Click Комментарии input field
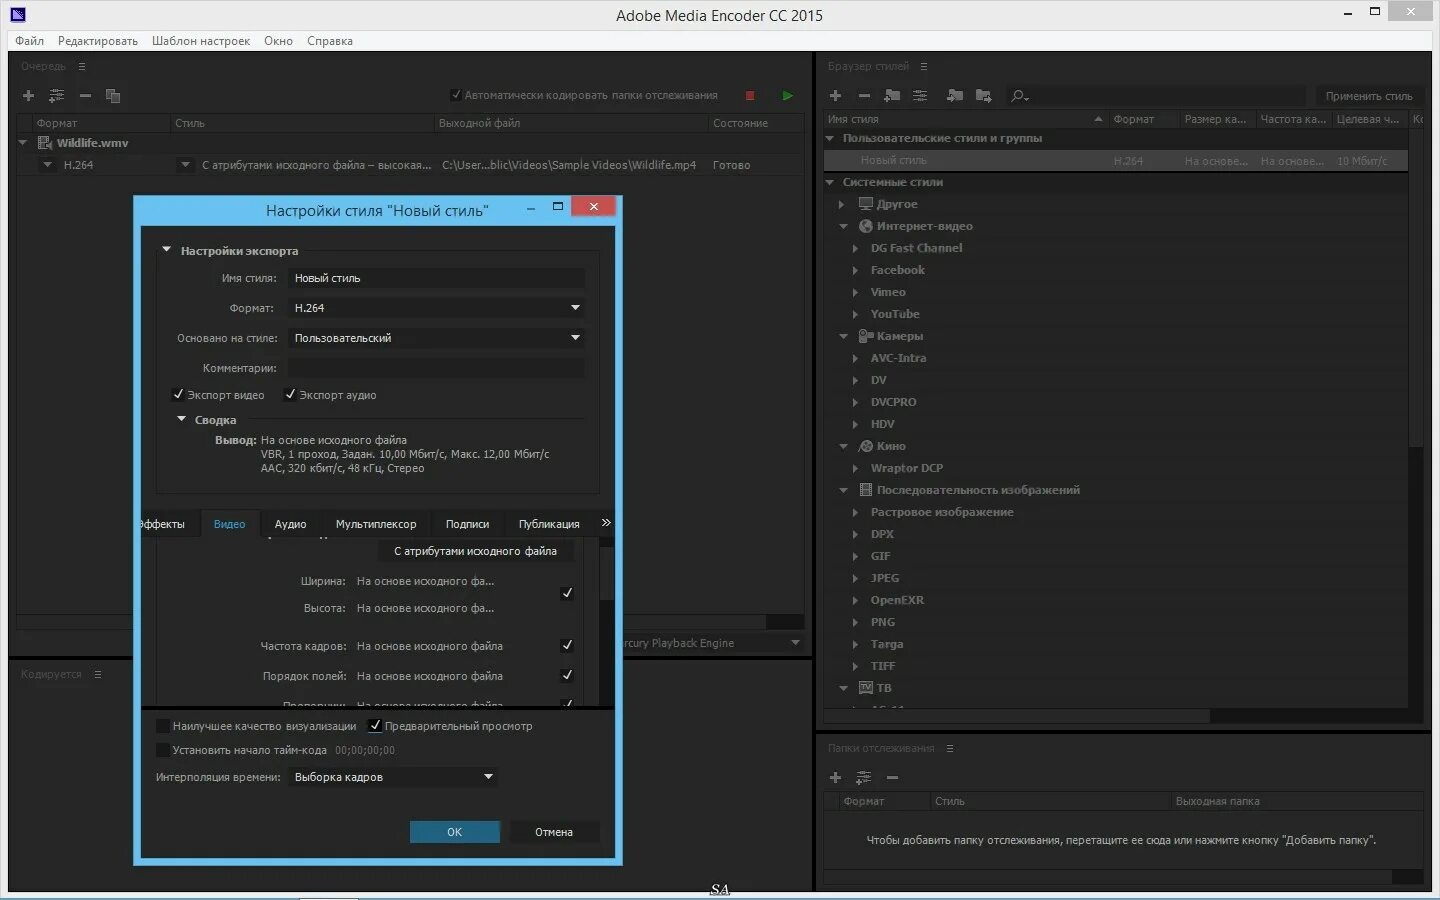 point(436,368)
